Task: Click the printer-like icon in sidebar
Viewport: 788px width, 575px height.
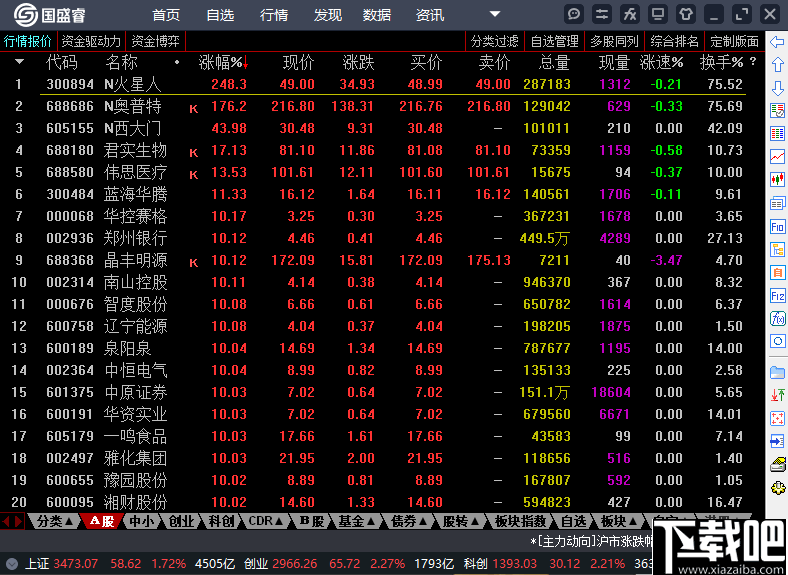Action: [x=777, y=464]
